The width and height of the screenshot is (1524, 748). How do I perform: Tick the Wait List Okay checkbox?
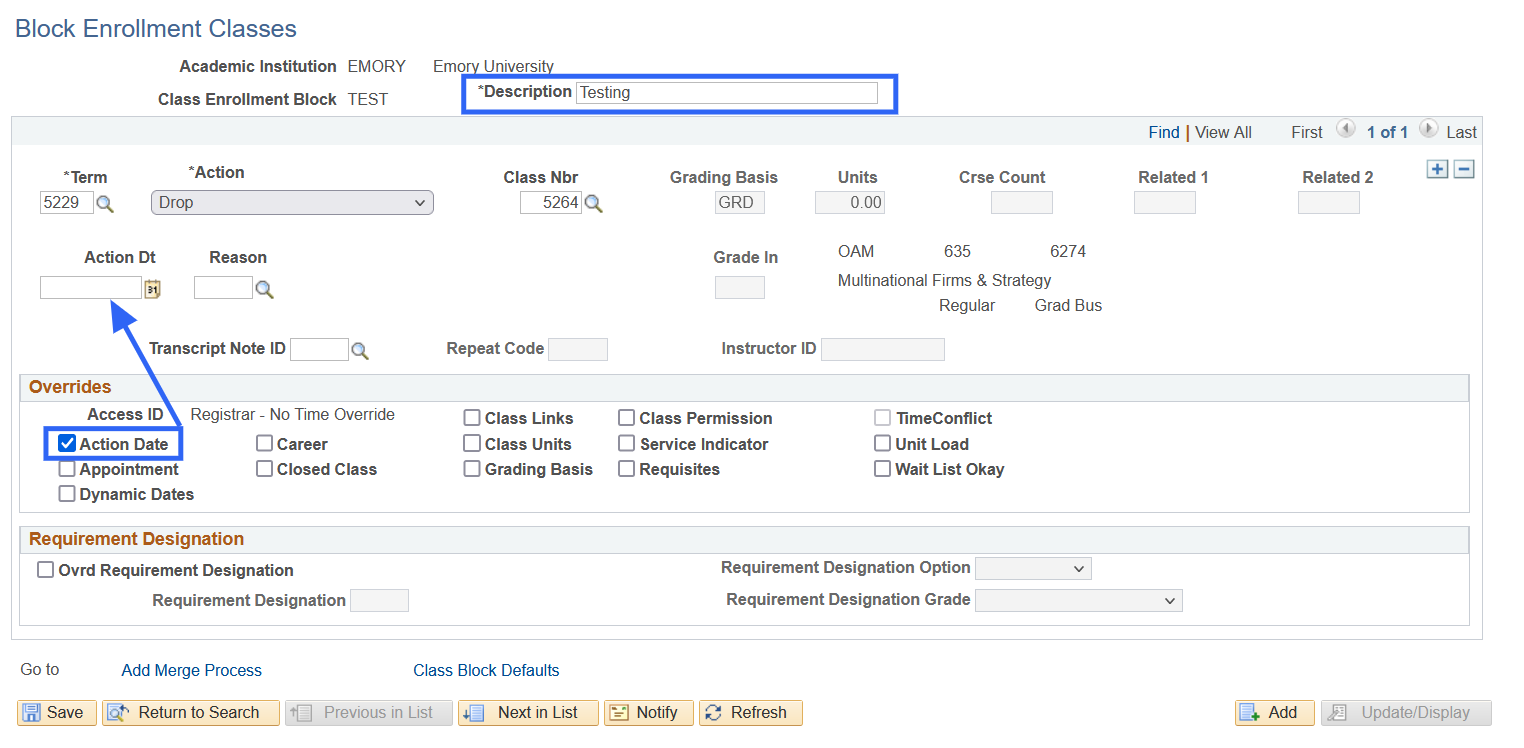coord(882,469)
